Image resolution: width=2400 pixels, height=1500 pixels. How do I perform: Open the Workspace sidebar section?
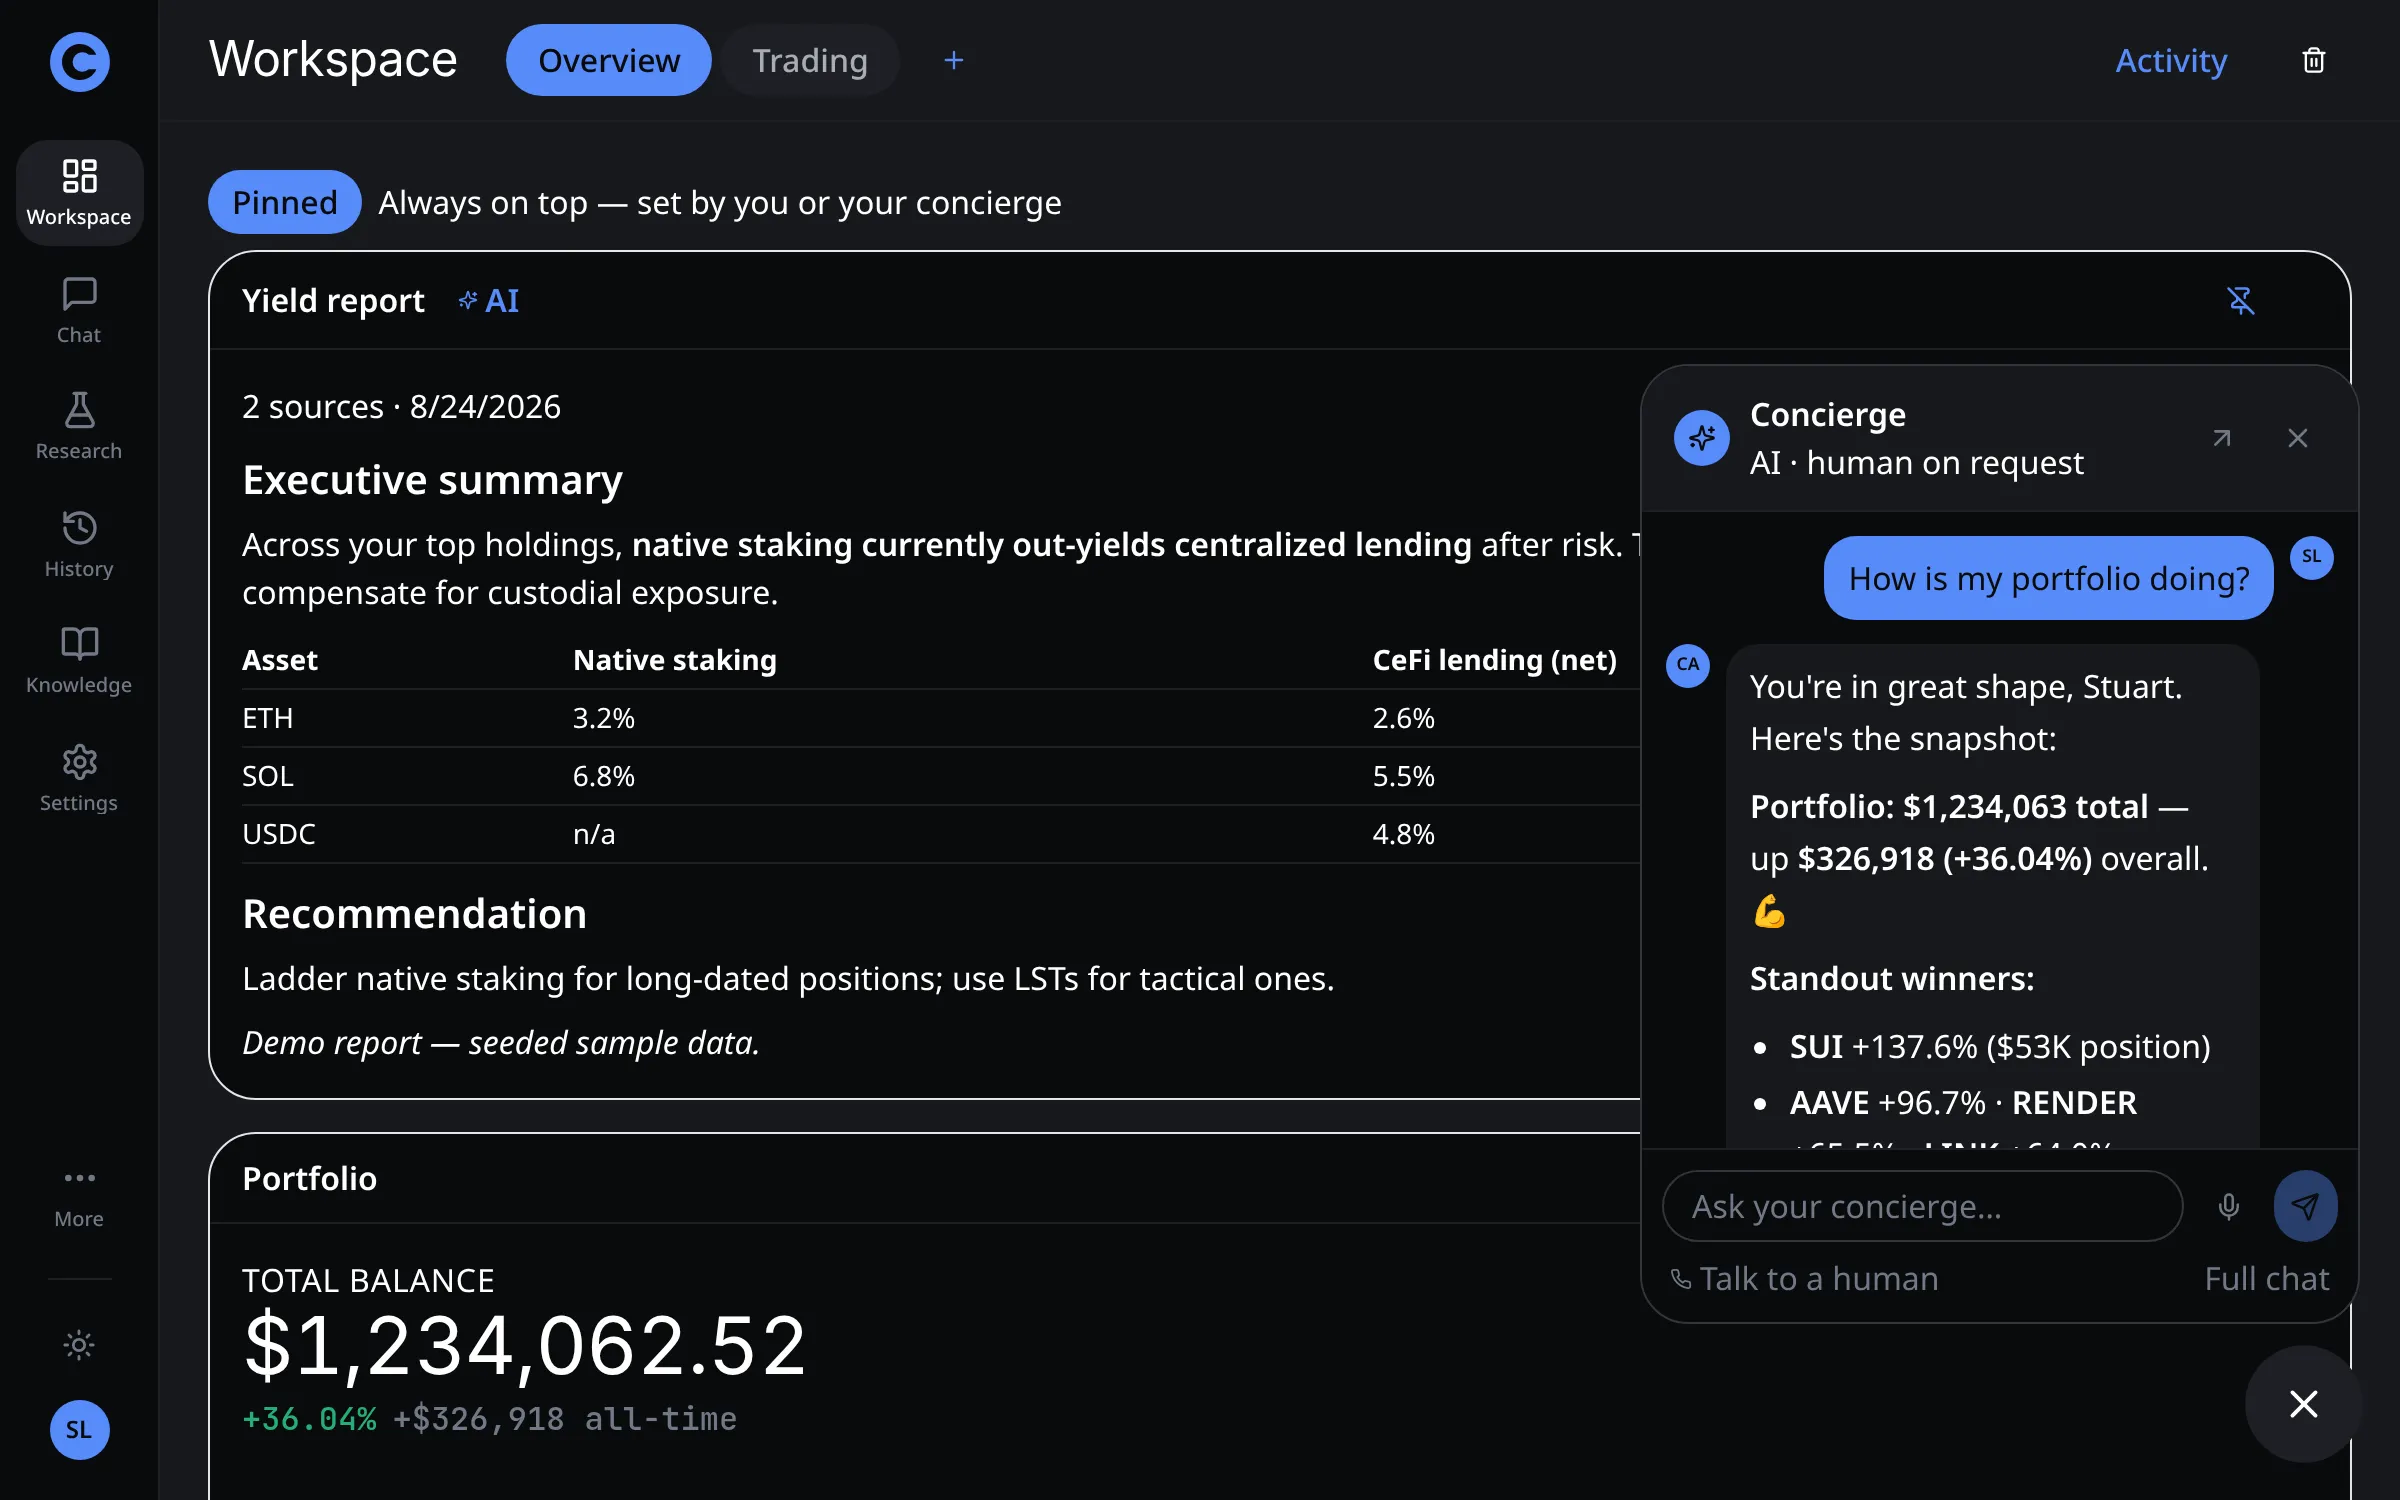[79, 193]
